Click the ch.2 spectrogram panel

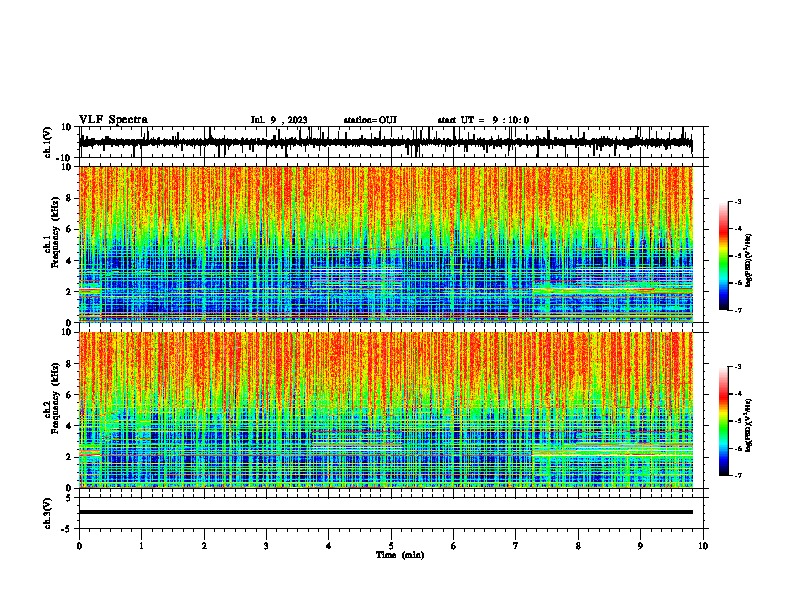(385, 410)
